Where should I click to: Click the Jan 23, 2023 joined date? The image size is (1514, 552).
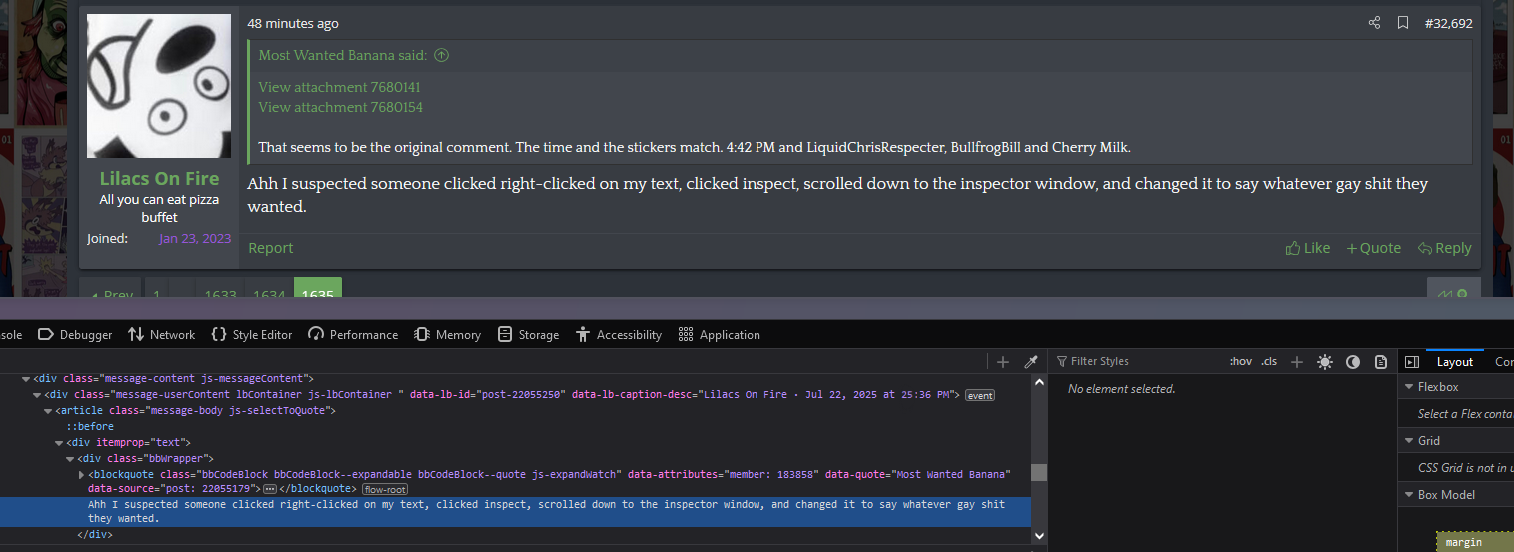tap(194, 239)
